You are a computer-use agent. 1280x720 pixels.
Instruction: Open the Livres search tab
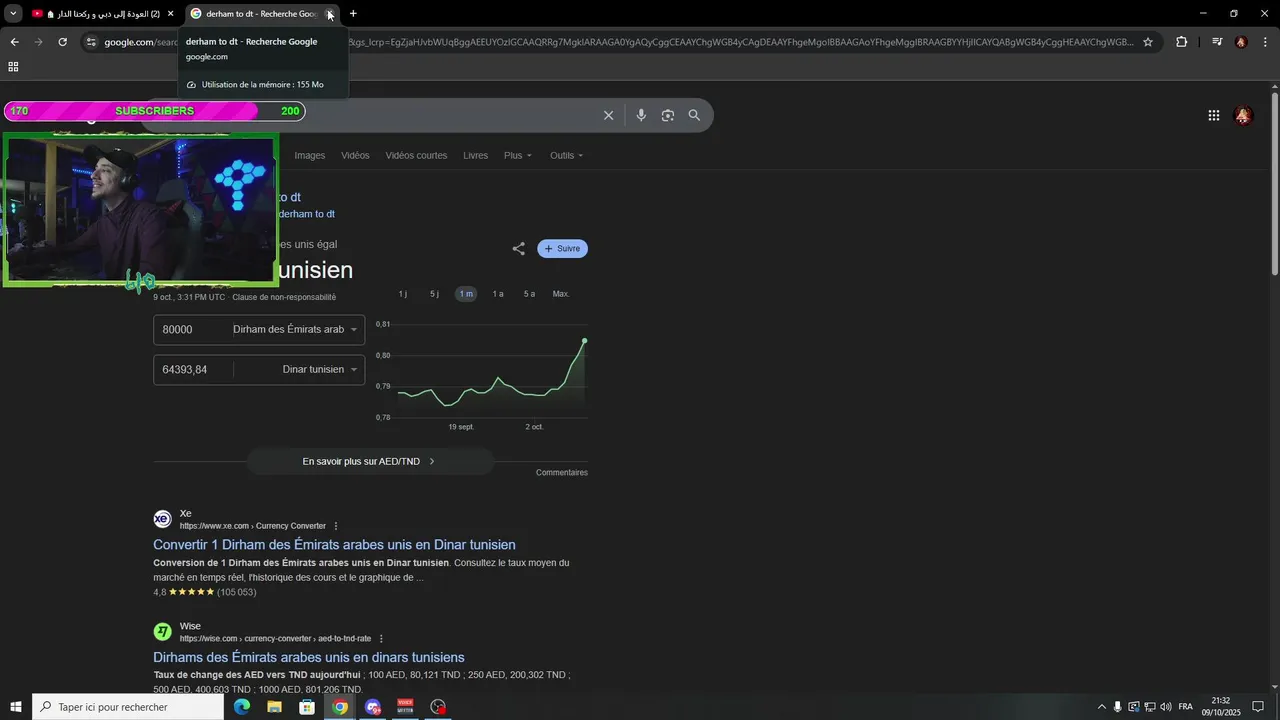(476, 155)
